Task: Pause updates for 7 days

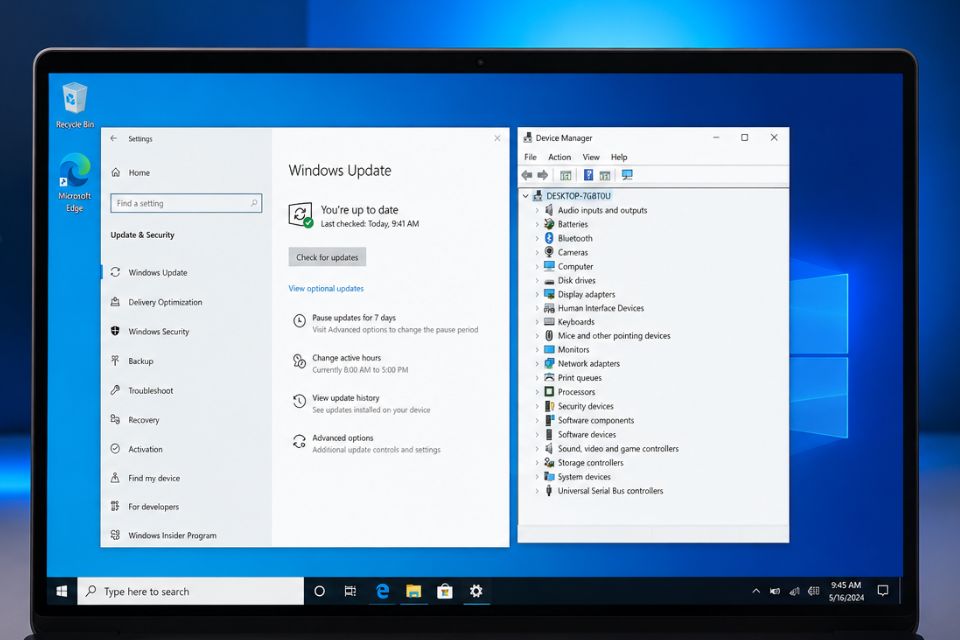Action: click(354, 318)
